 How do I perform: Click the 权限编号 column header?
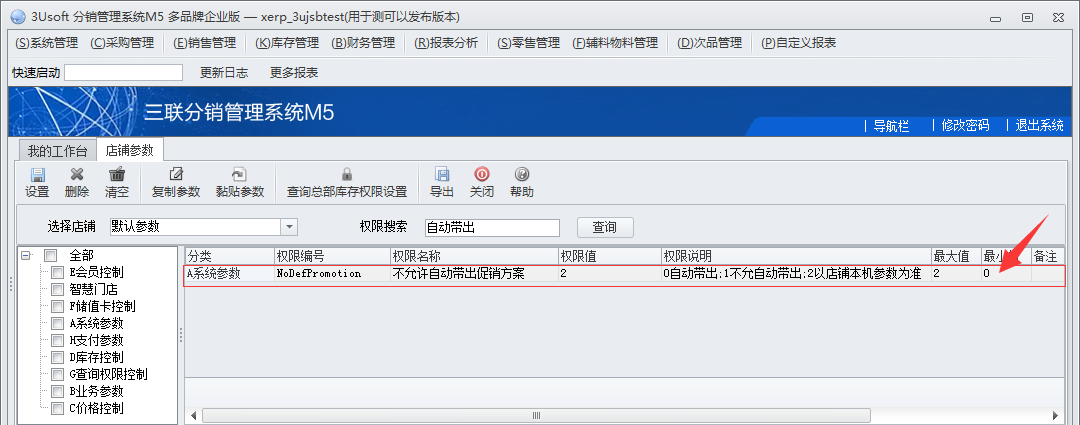point(332,256)
